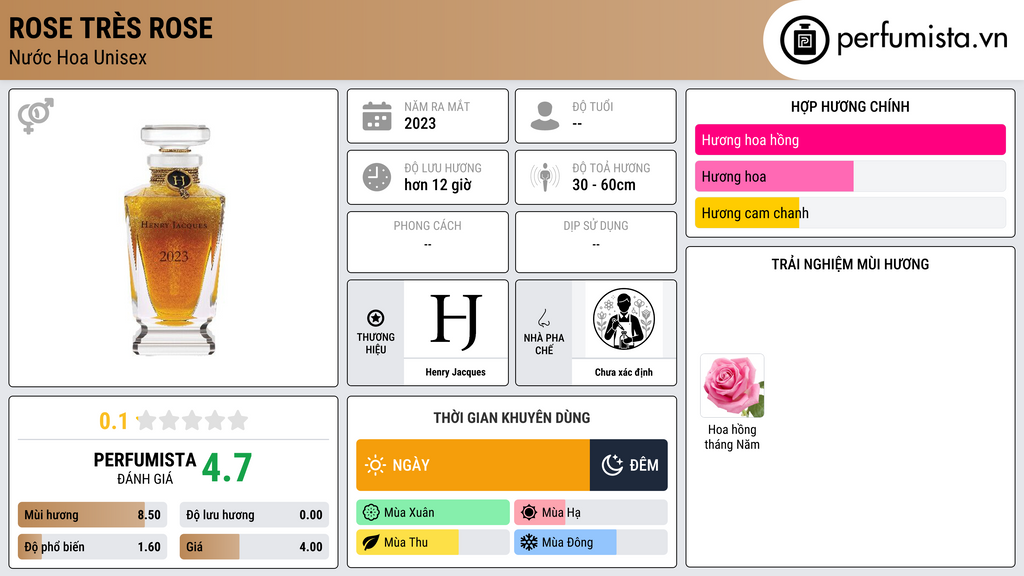Click the calendar icon beside Năm ra mắt
Screen dimensions: 1024x576
377,116
